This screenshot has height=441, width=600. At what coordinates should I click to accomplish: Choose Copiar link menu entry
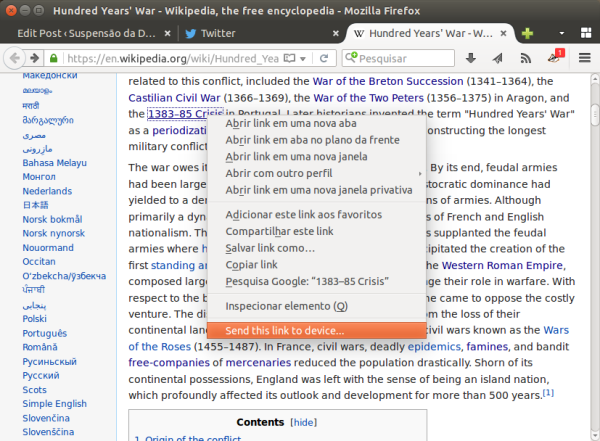click(x=317, y=265)
